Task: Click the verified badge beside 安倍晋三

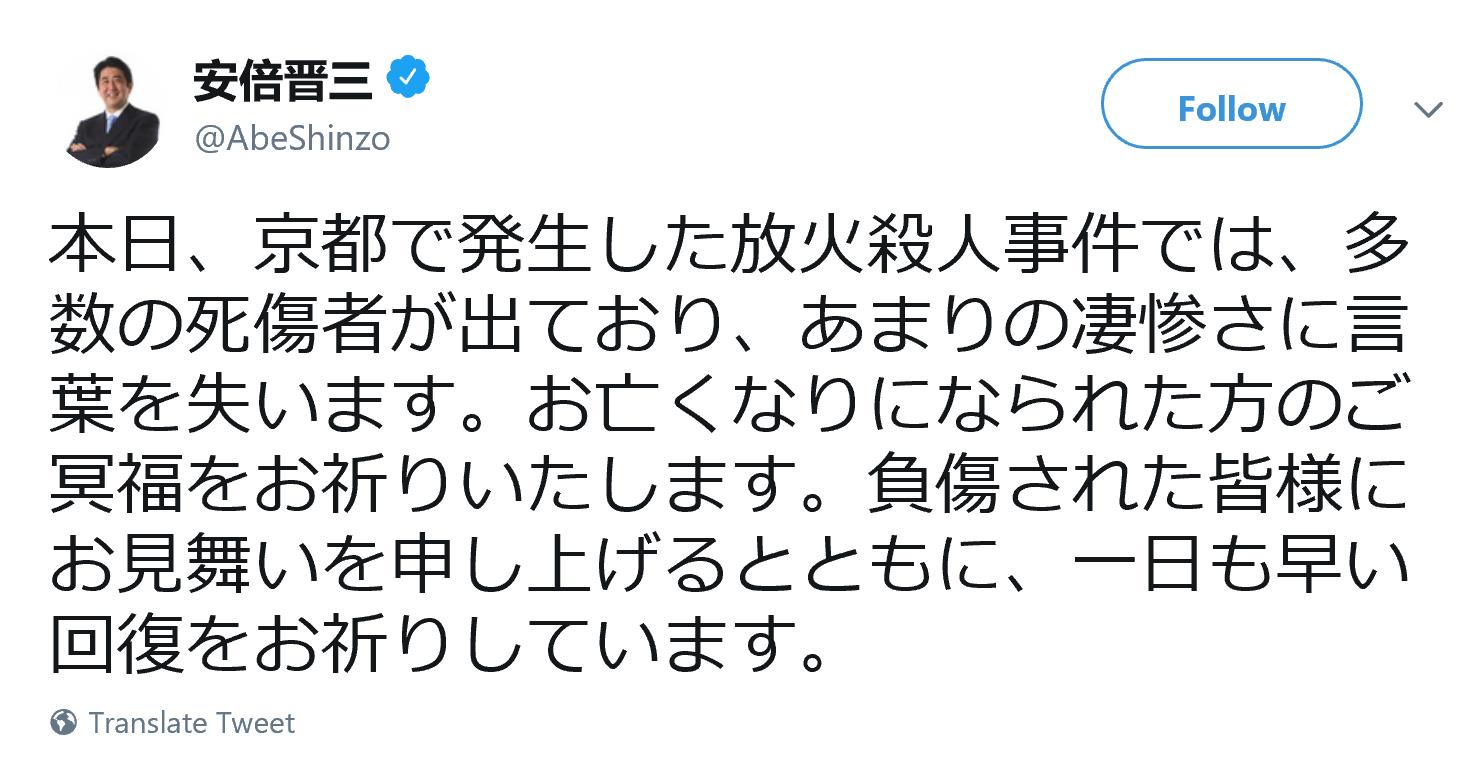Action: tap(409, 81)
